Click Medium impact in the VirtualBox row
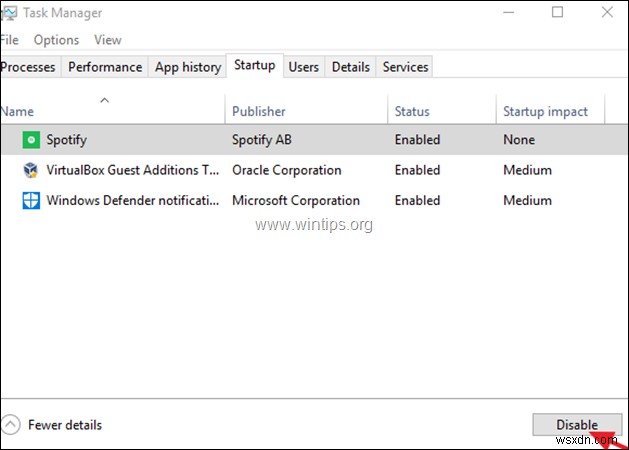The height and width of the screenshot is (450, 629). coord(528,170)
